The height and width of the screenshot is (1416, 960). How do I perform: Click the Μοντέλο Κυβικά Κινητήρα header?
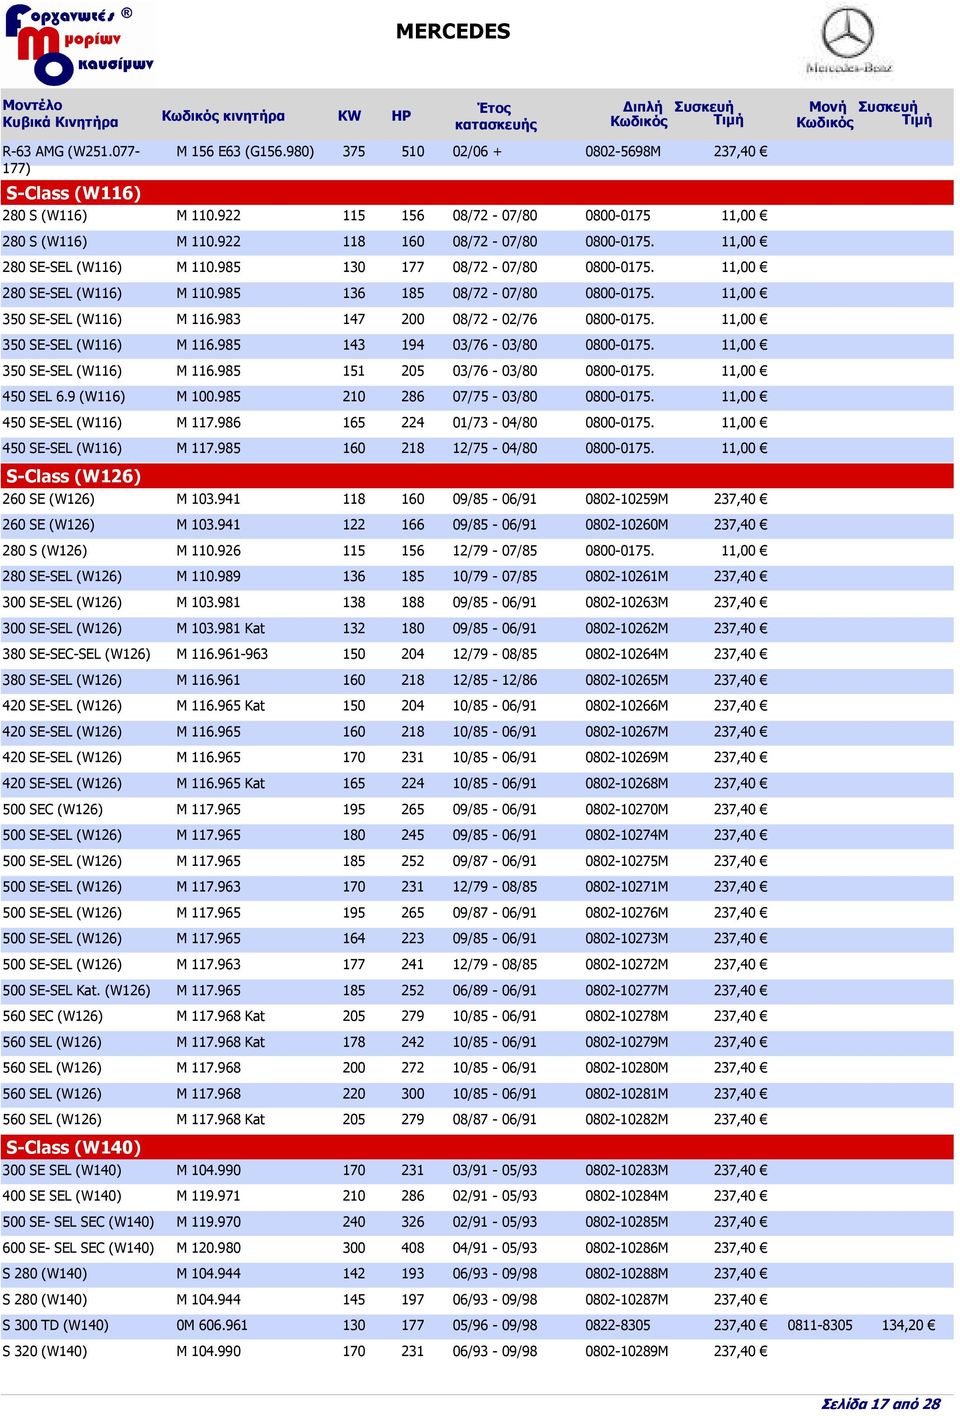[60, 114]
